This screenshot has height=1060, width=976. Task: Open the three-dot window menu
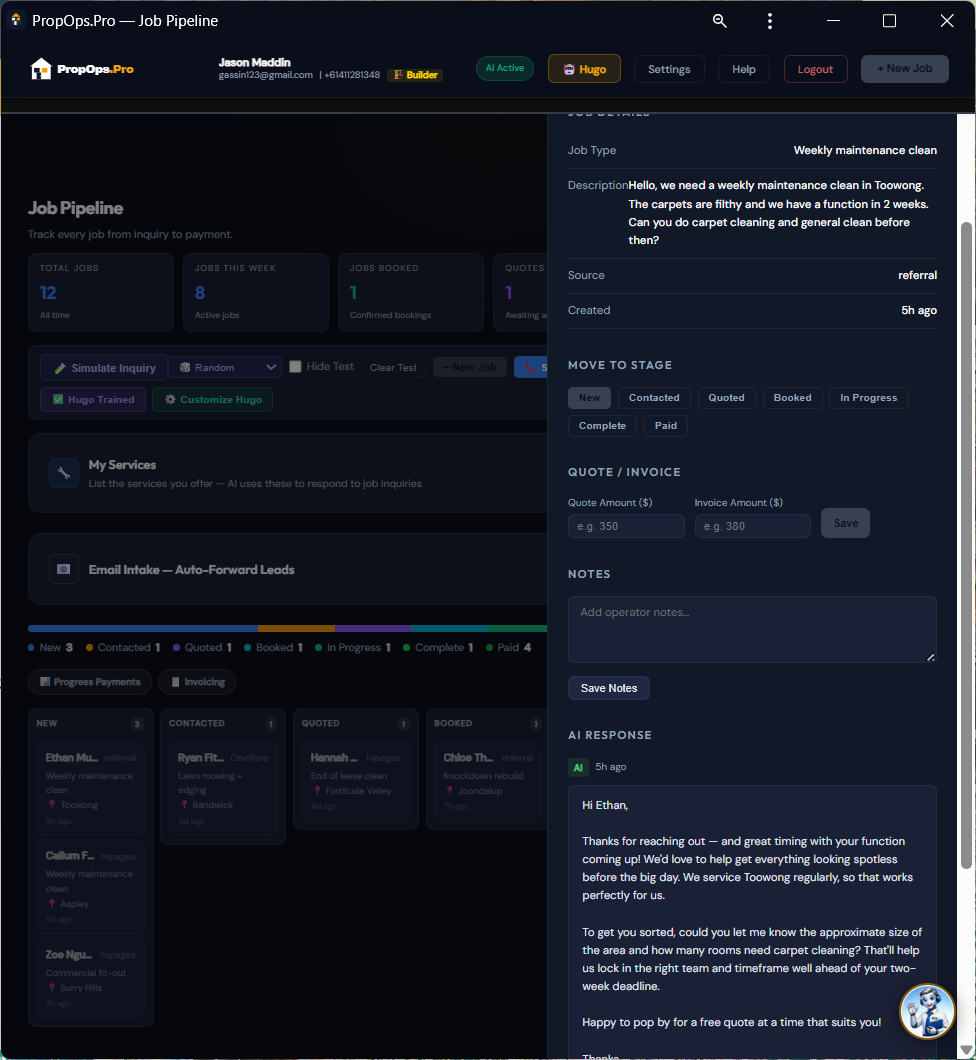tap(770, 21)
